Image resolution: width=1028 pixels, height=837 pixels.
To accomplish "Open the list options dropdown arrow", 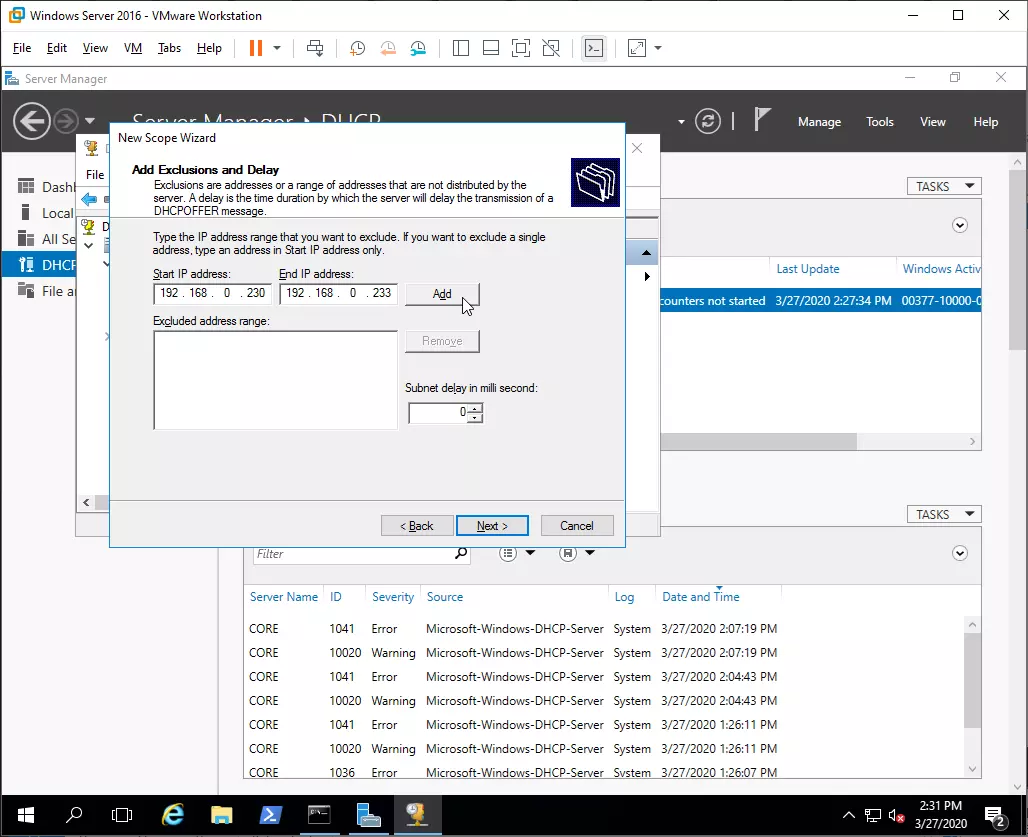I will pos(530,553).
